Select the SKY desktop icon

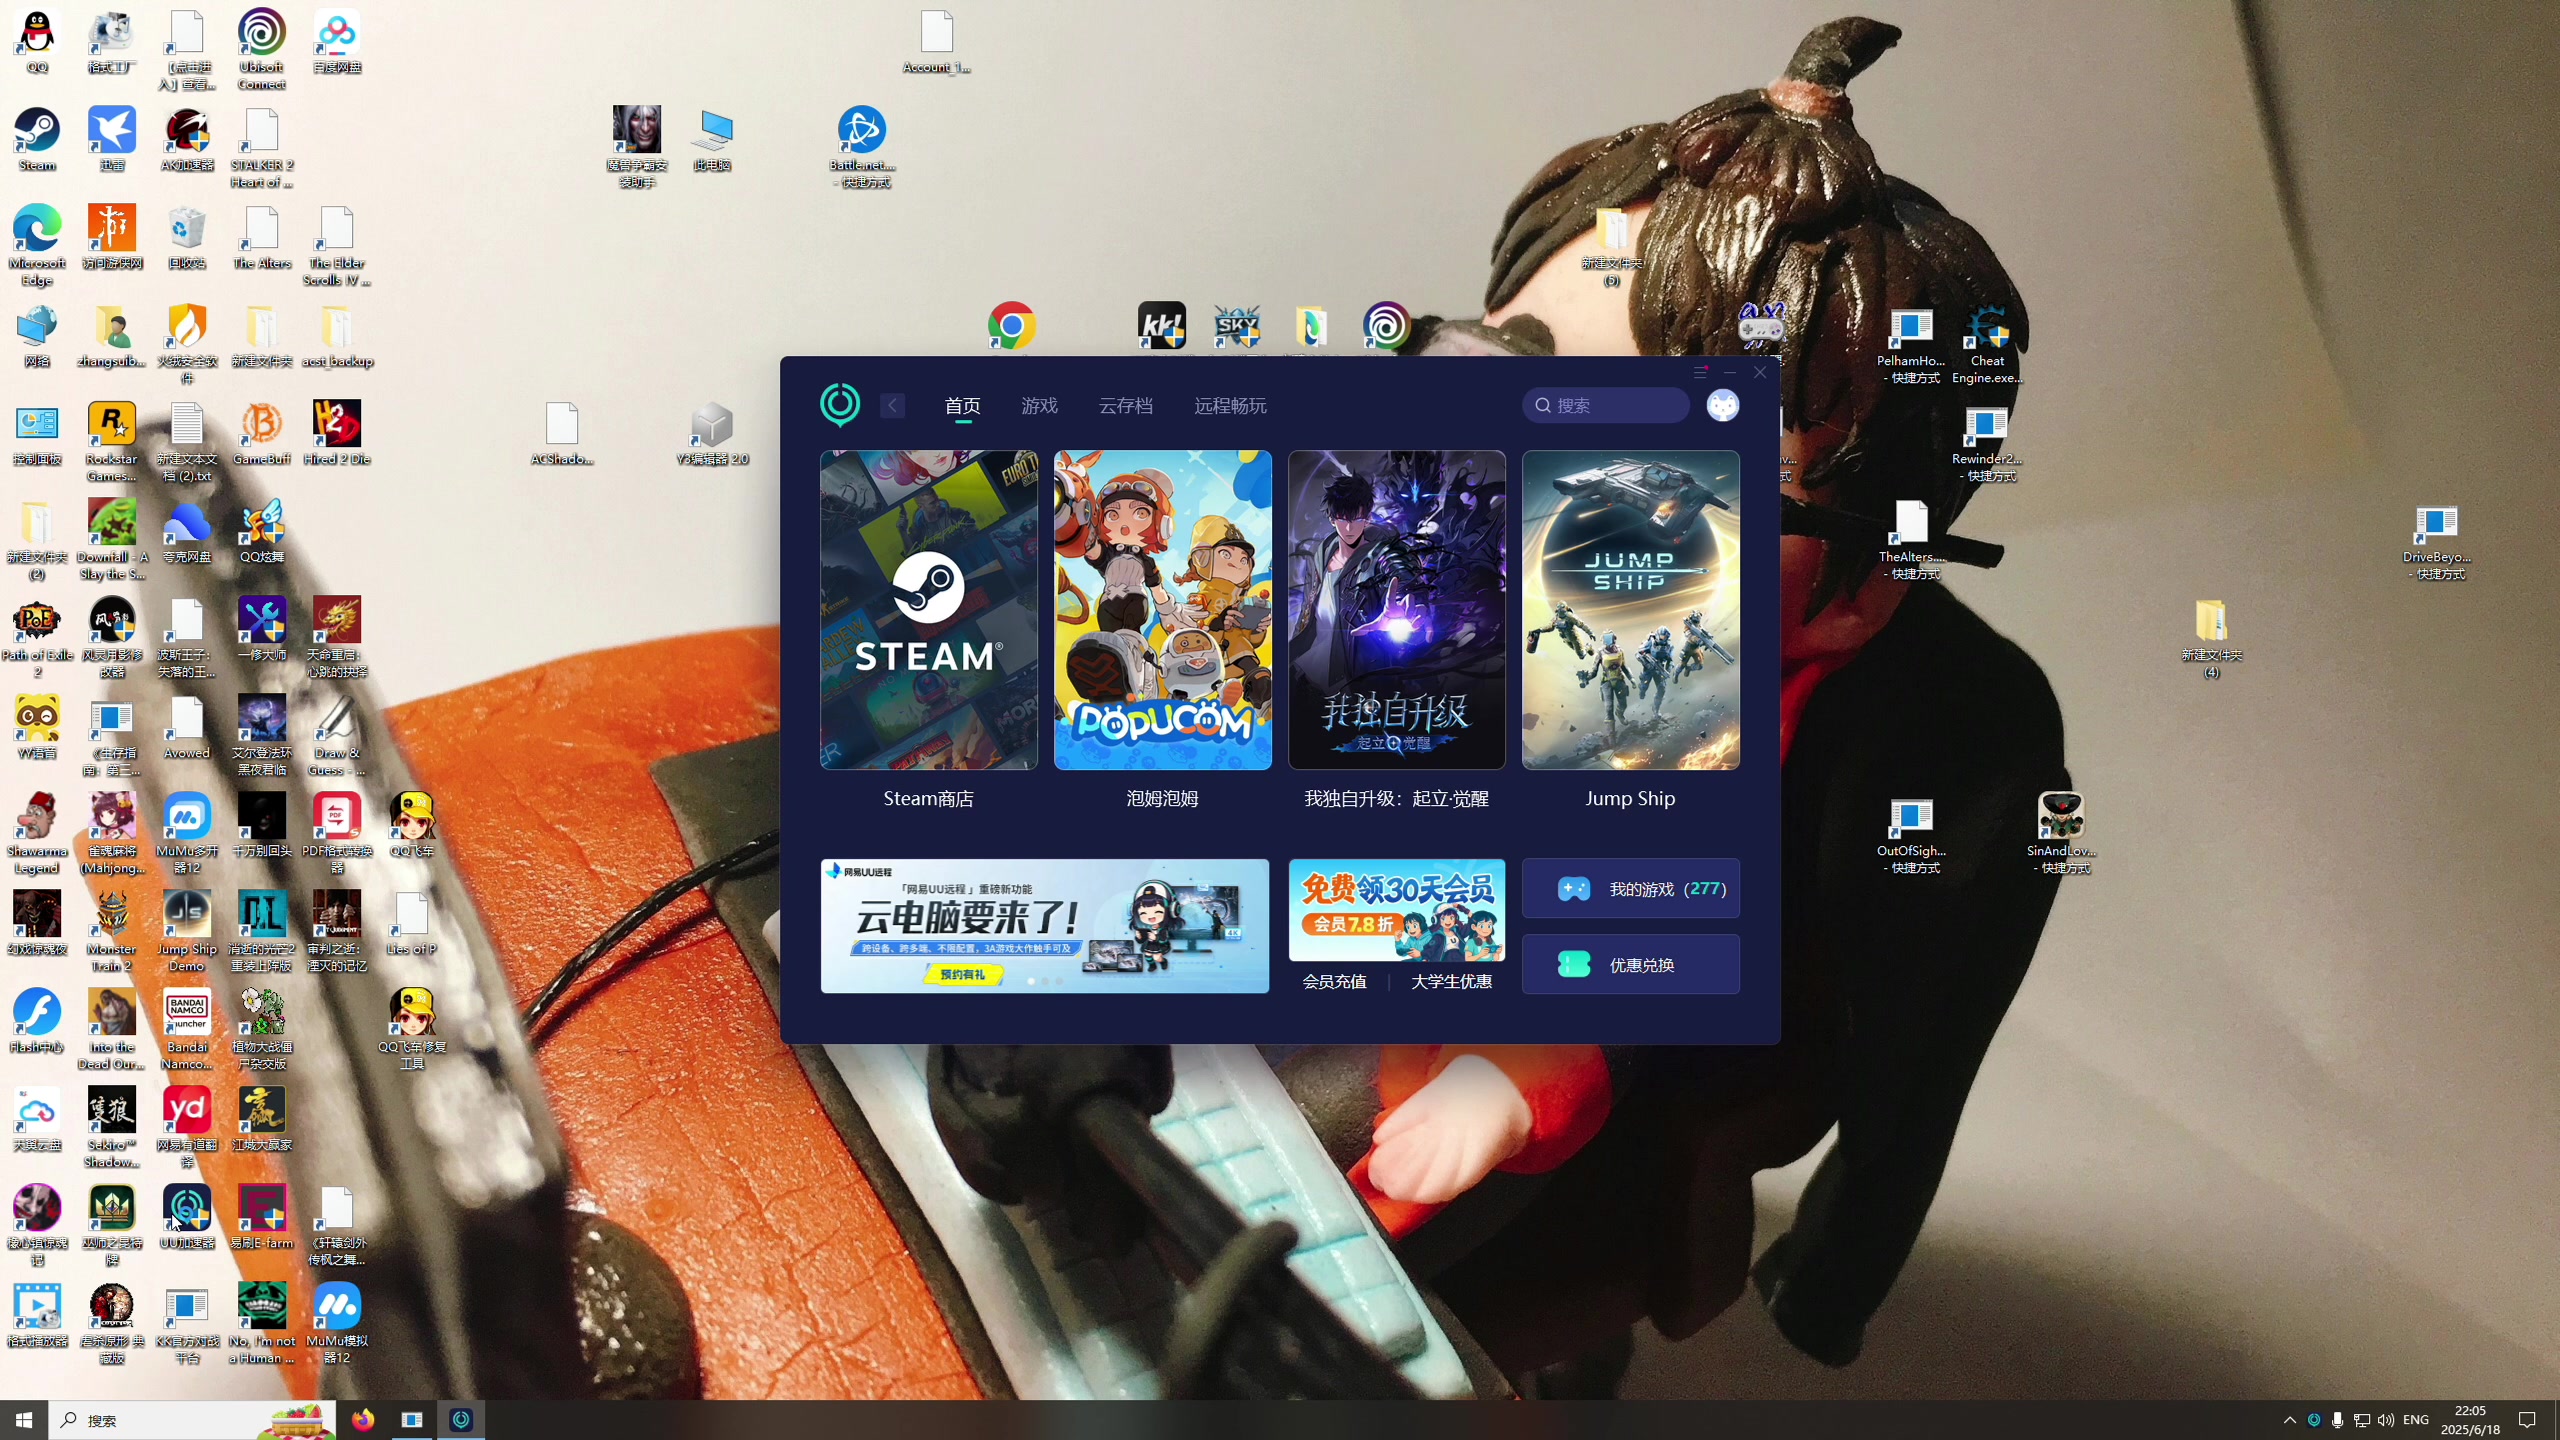[x=1237, y=326]
